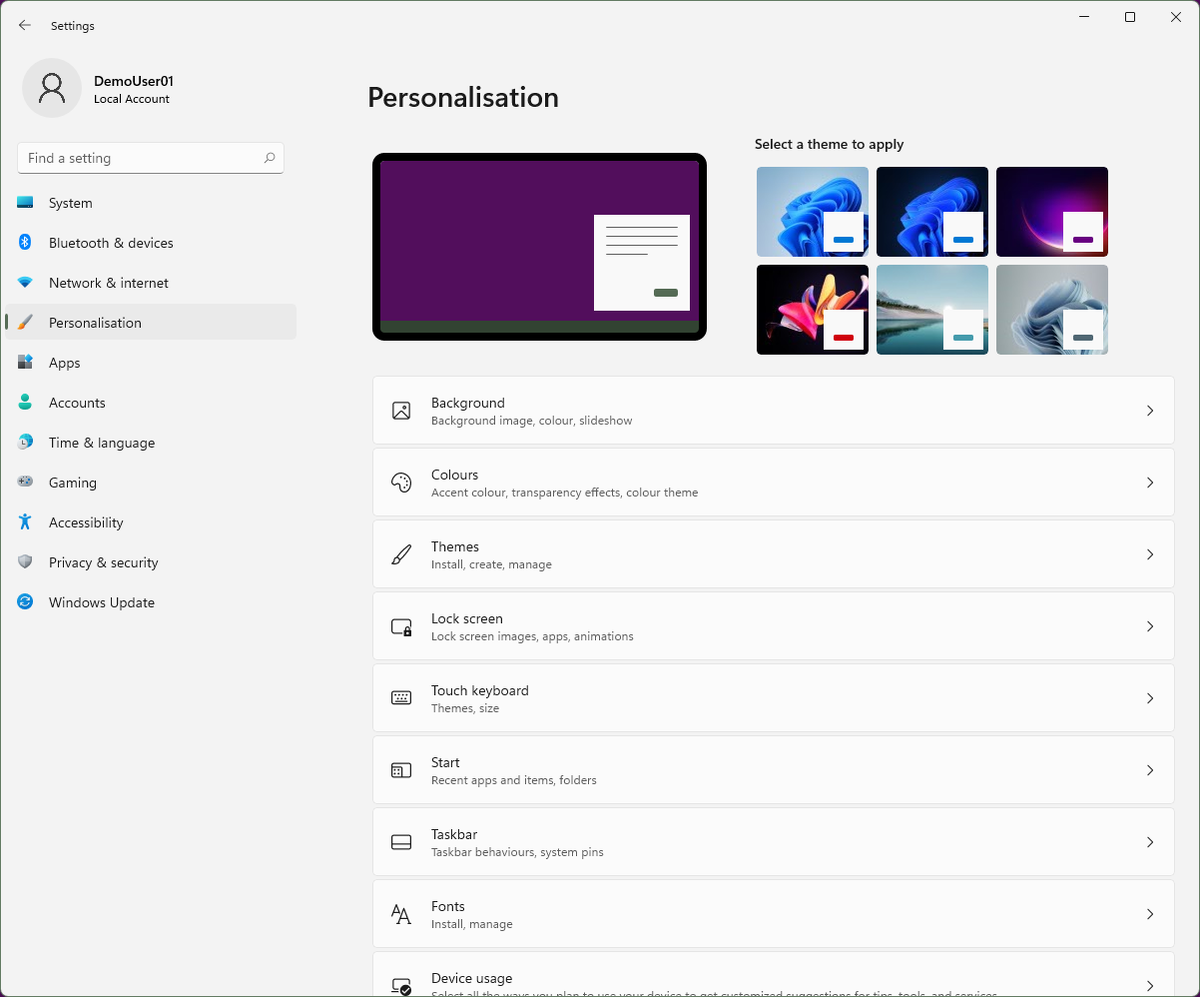Open Bluetooth & devices section
This screenshot has width=1200, height=997.
coord(151,243)
